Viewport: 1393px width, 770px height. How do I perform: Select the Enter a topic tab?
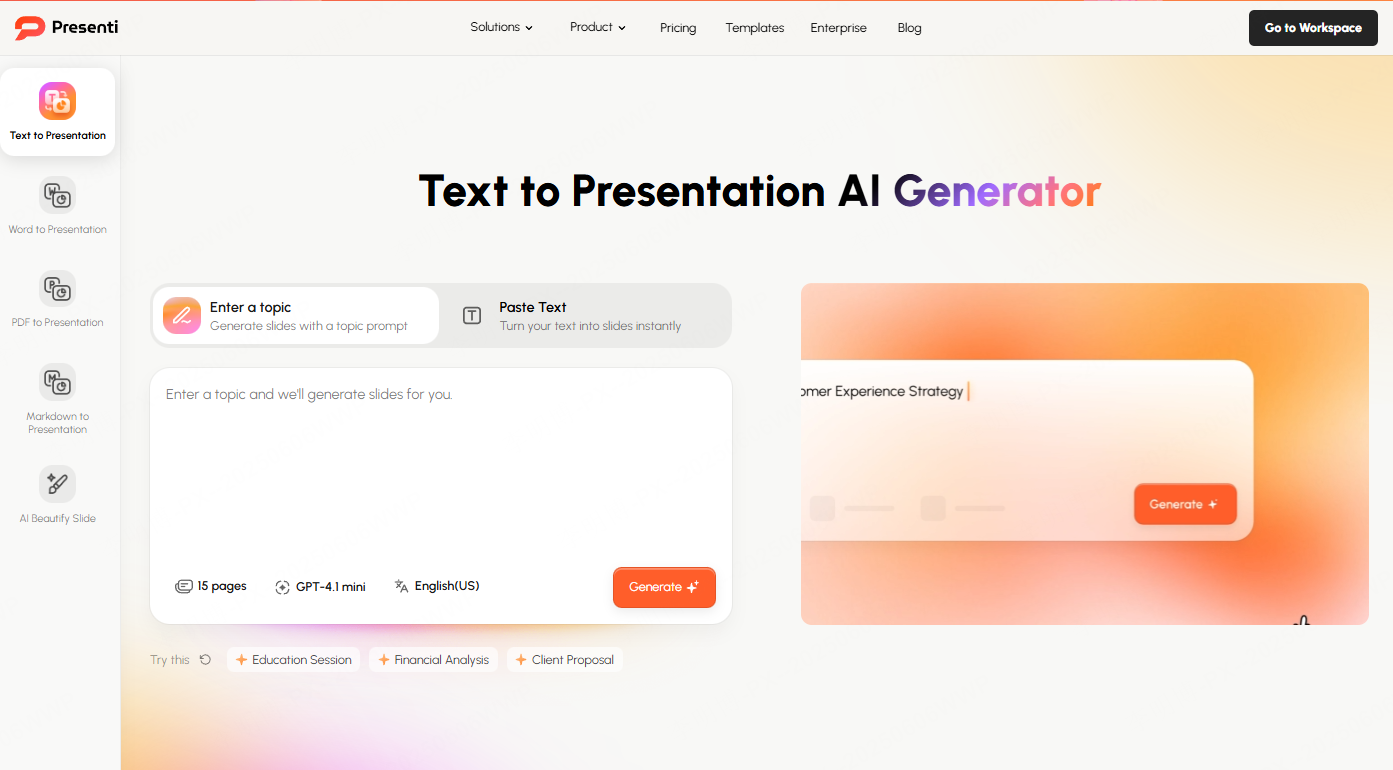[x=295, y=315]
